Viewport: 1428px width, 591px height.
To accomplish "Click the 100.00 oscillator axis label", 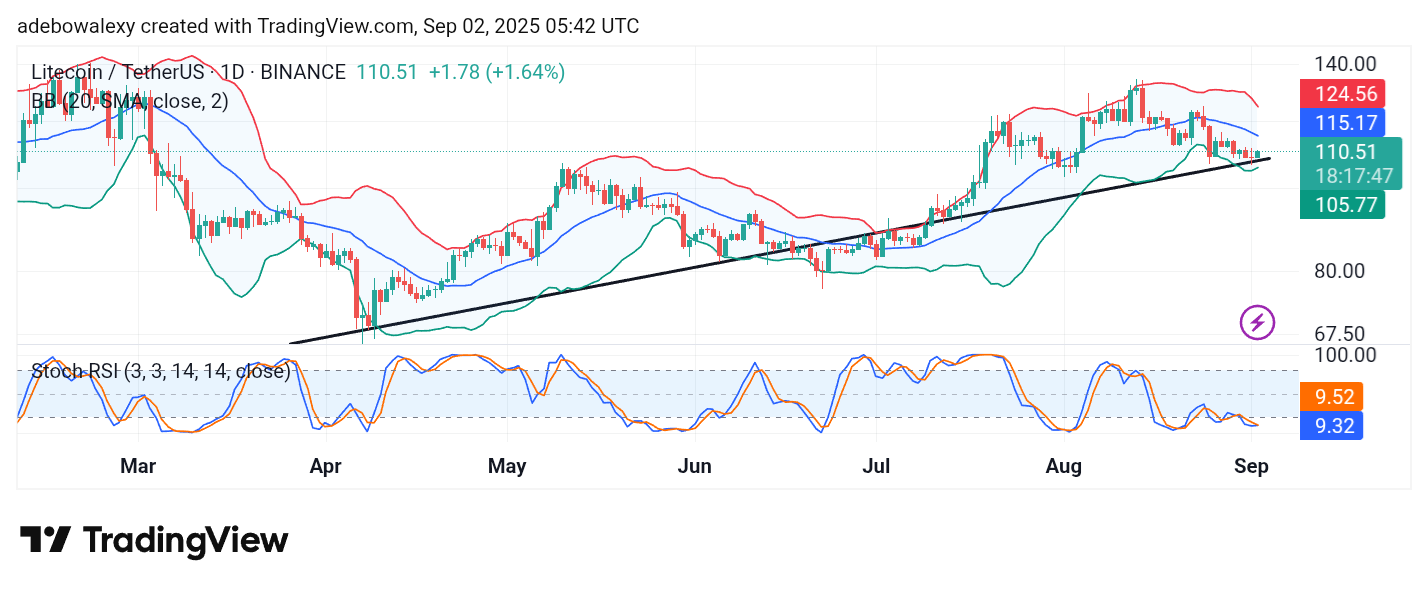I will pos(1344,355).
